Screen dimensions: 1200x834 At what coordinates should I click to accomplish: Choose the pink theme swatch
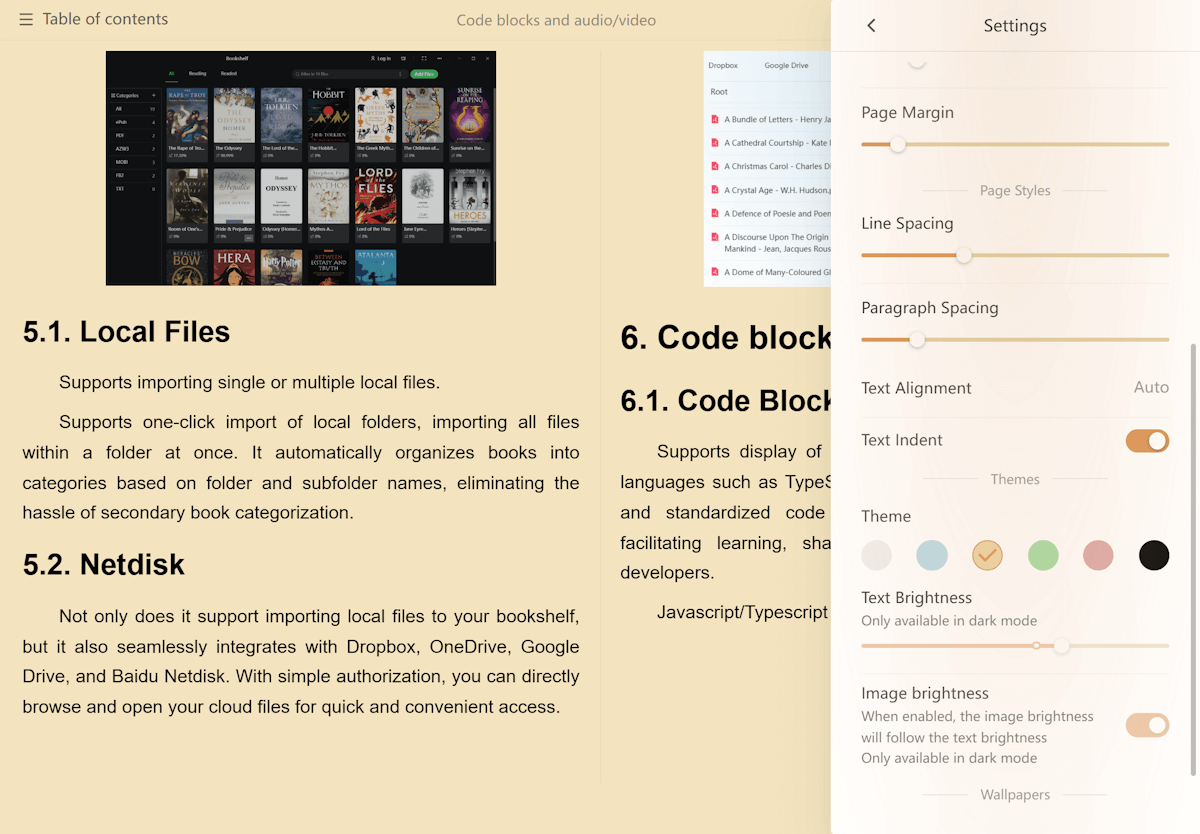1098,555
